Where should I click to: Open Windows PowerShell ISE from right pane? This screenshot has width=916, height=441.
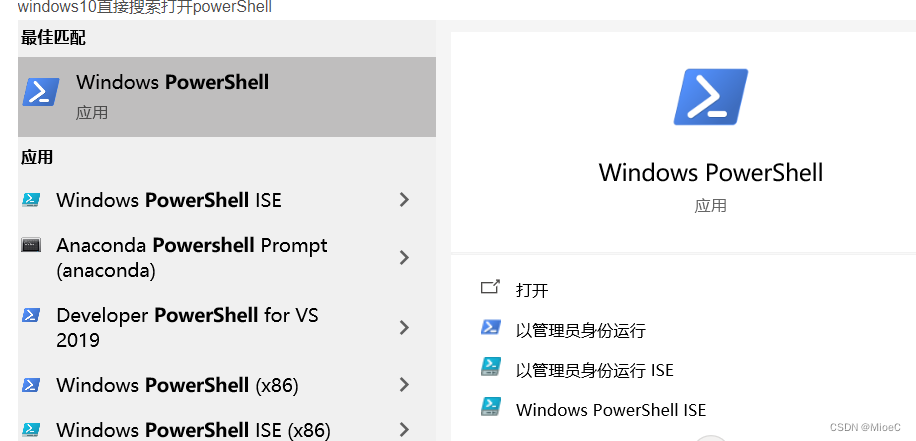point(611,409)
